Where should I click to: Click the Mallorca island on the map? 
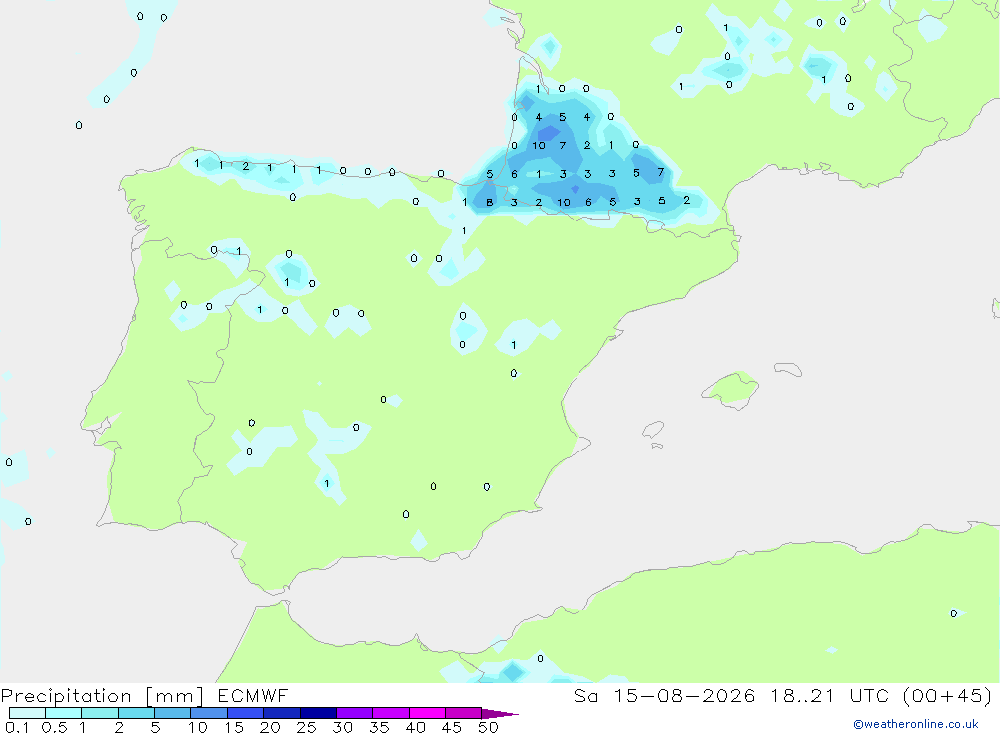(731, 389)
